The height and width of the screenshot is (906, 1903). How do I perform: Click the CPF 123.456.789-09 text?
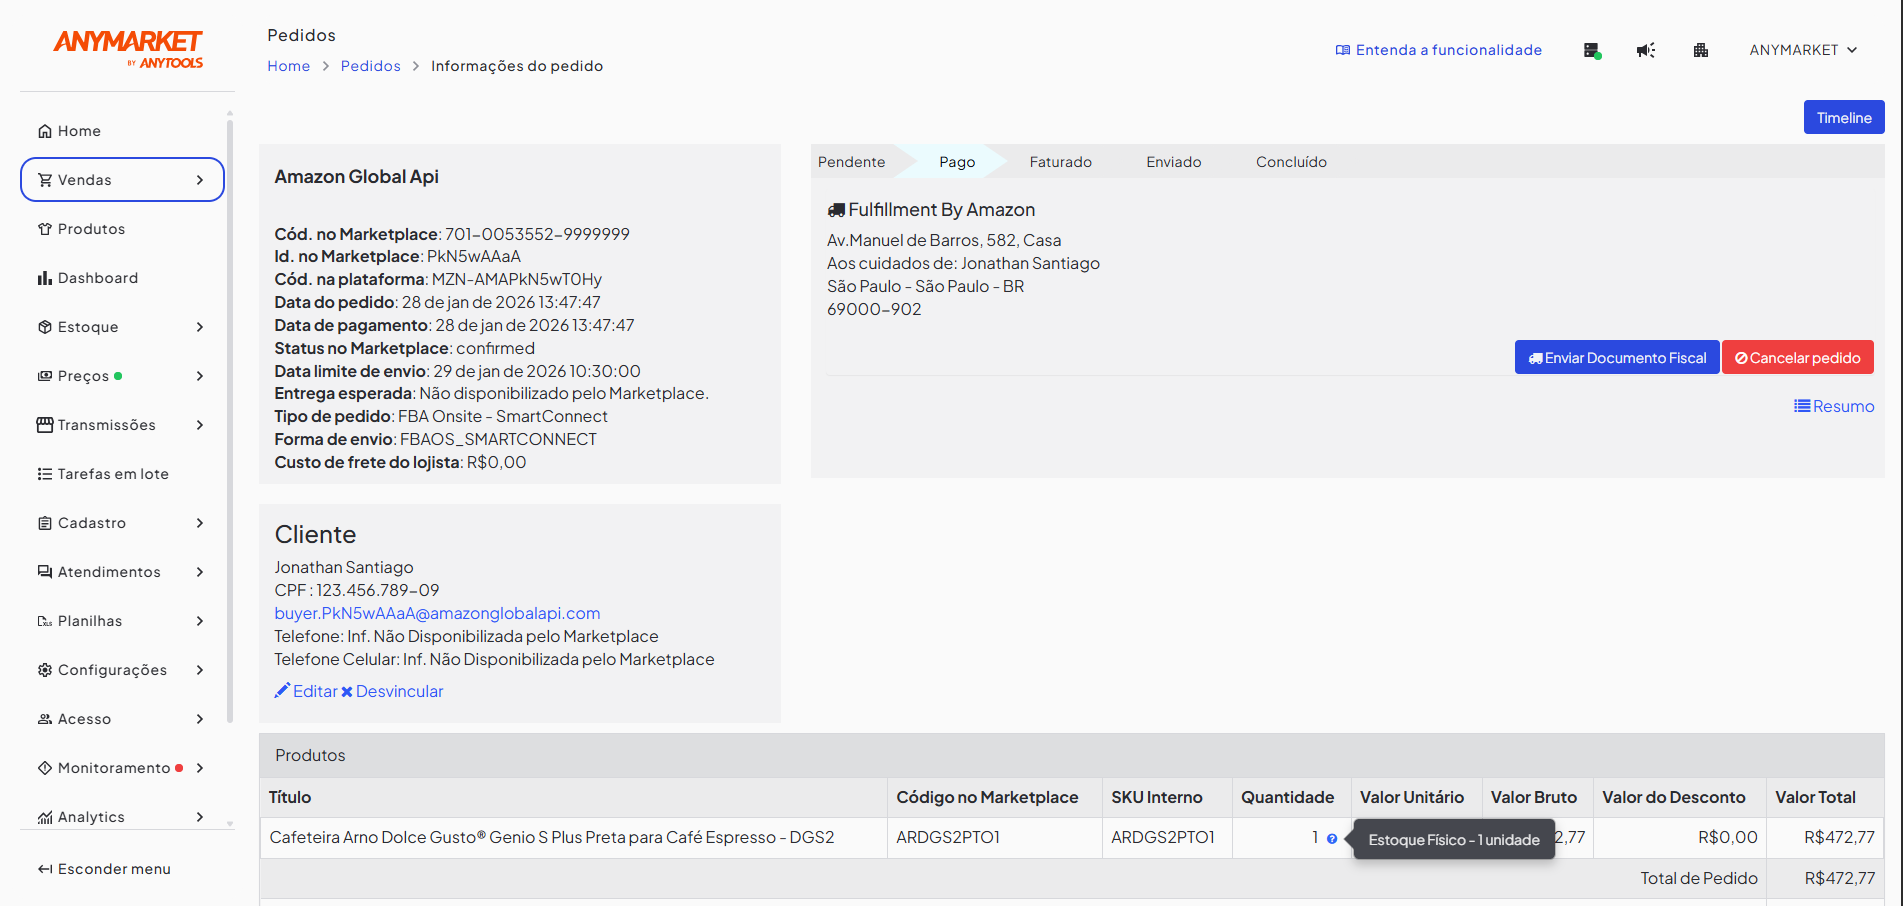point(357,590)
